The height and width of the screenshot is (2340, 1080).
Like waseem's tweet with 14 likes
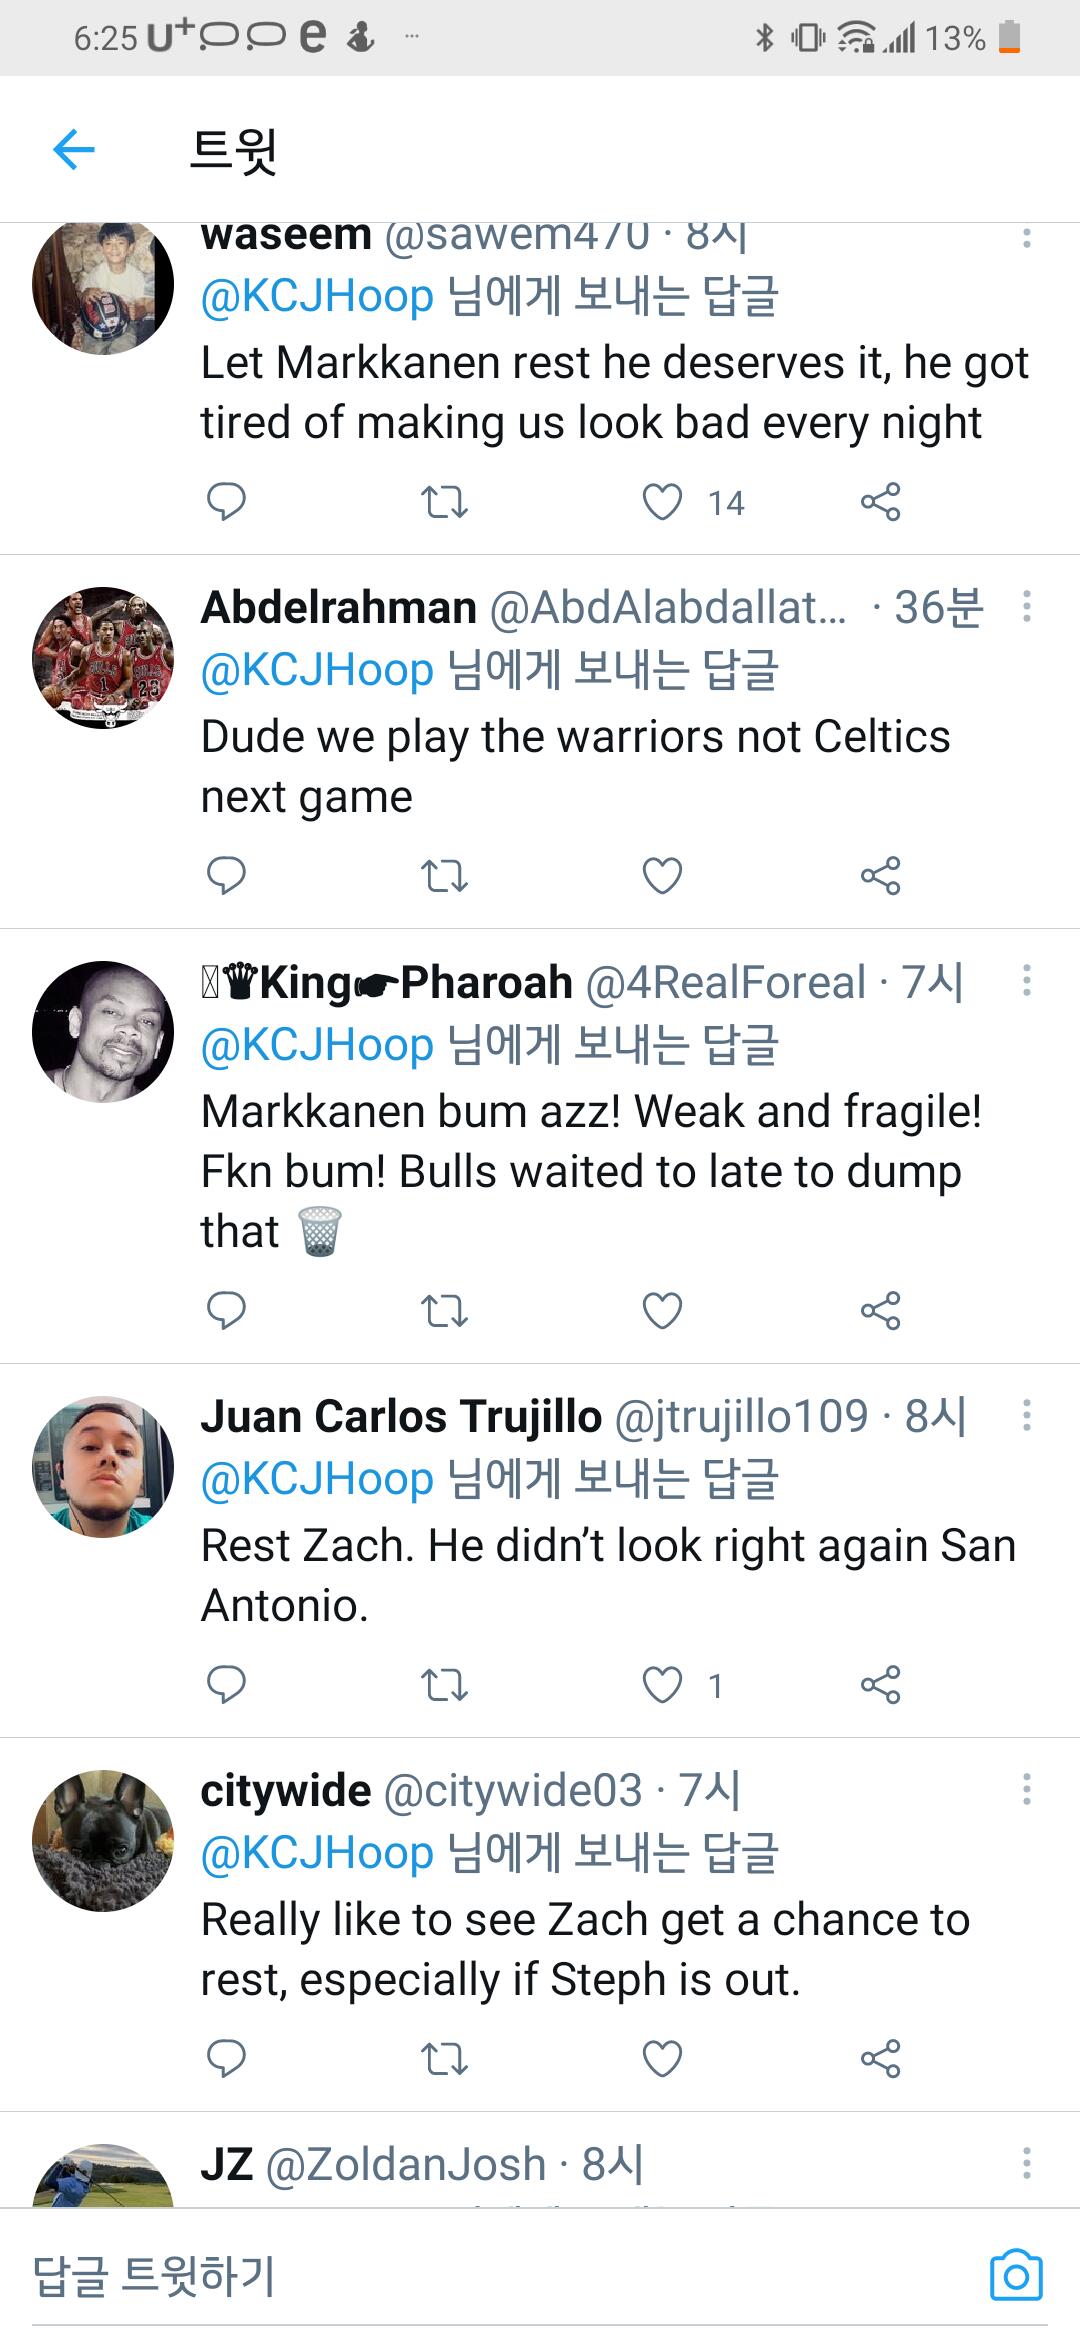662,502
